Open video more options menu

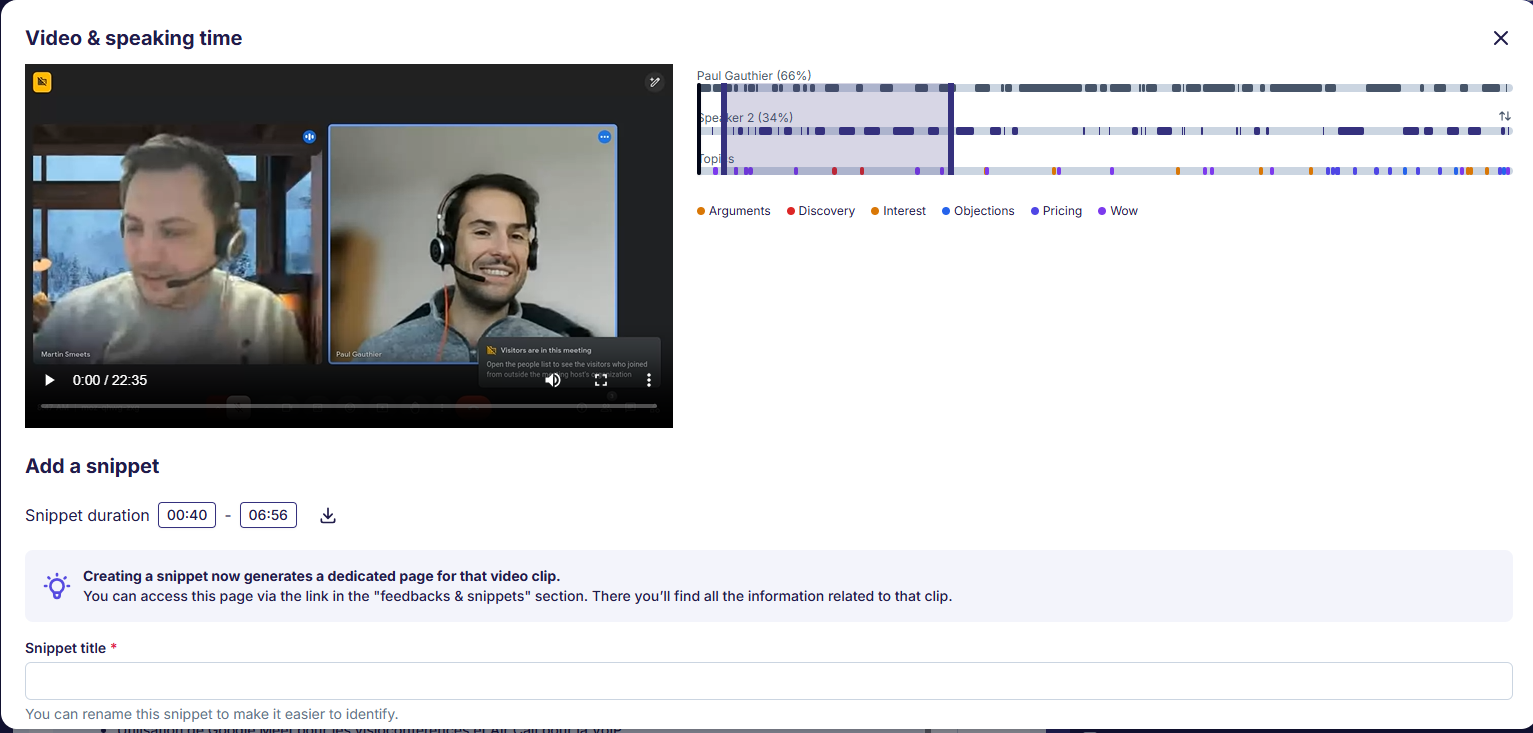tap(649, 380)
